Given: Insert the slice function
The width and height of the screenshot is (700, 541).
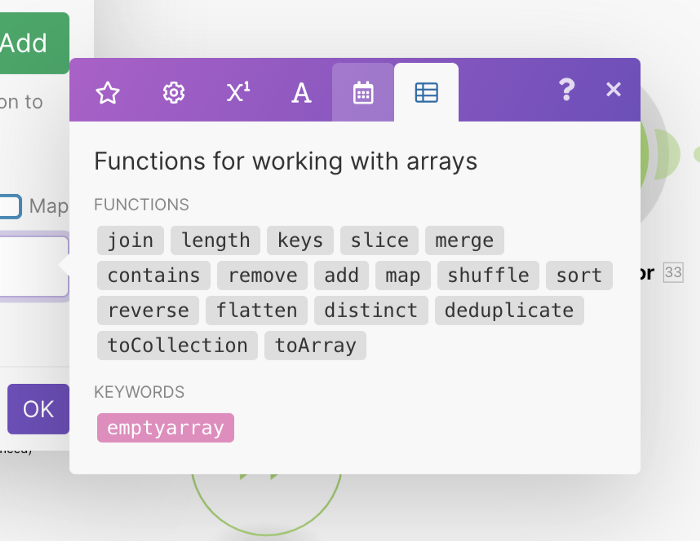Looking at the screenshot, I should click(379, 241).
